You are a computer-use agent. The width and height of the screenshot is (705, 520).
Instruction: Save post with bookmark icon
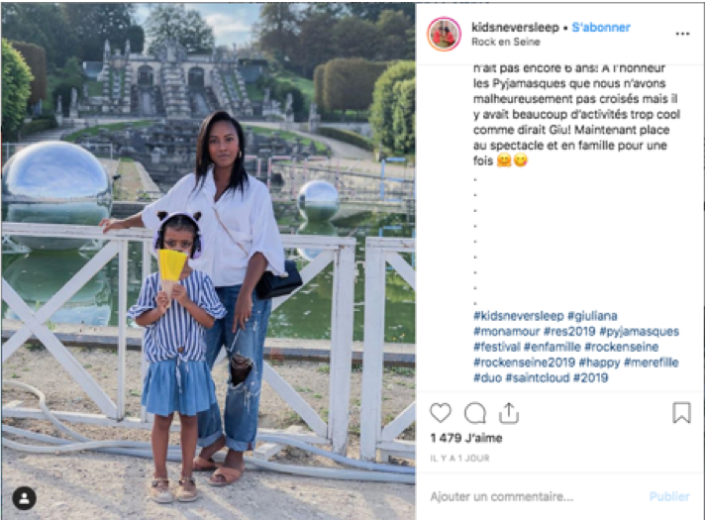pyautogui.click(x=682, y=413)
